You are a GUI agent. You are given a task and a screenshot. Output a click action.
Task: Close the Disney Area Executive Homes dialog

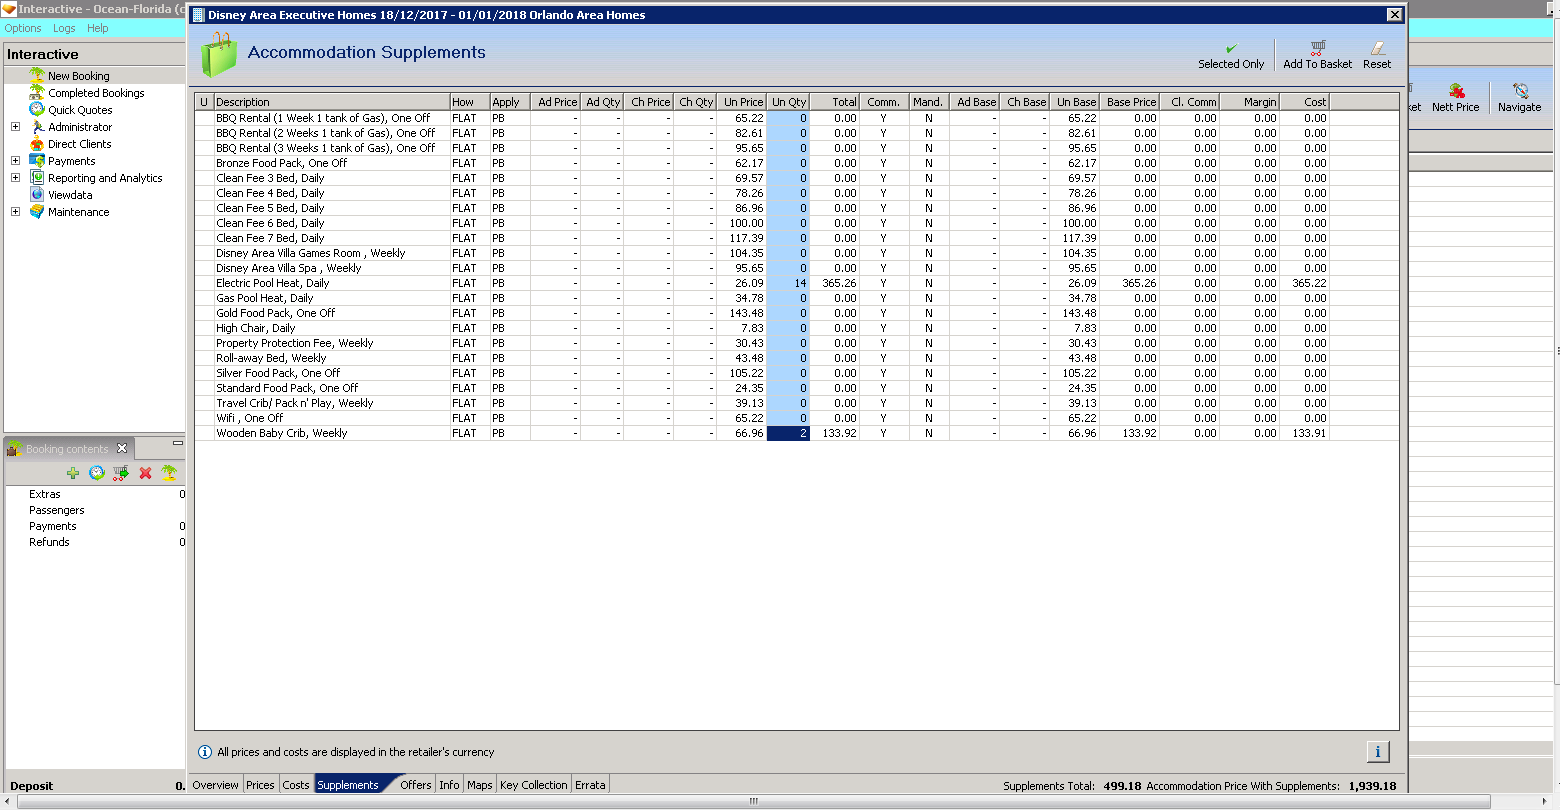tap(1394, 15)
